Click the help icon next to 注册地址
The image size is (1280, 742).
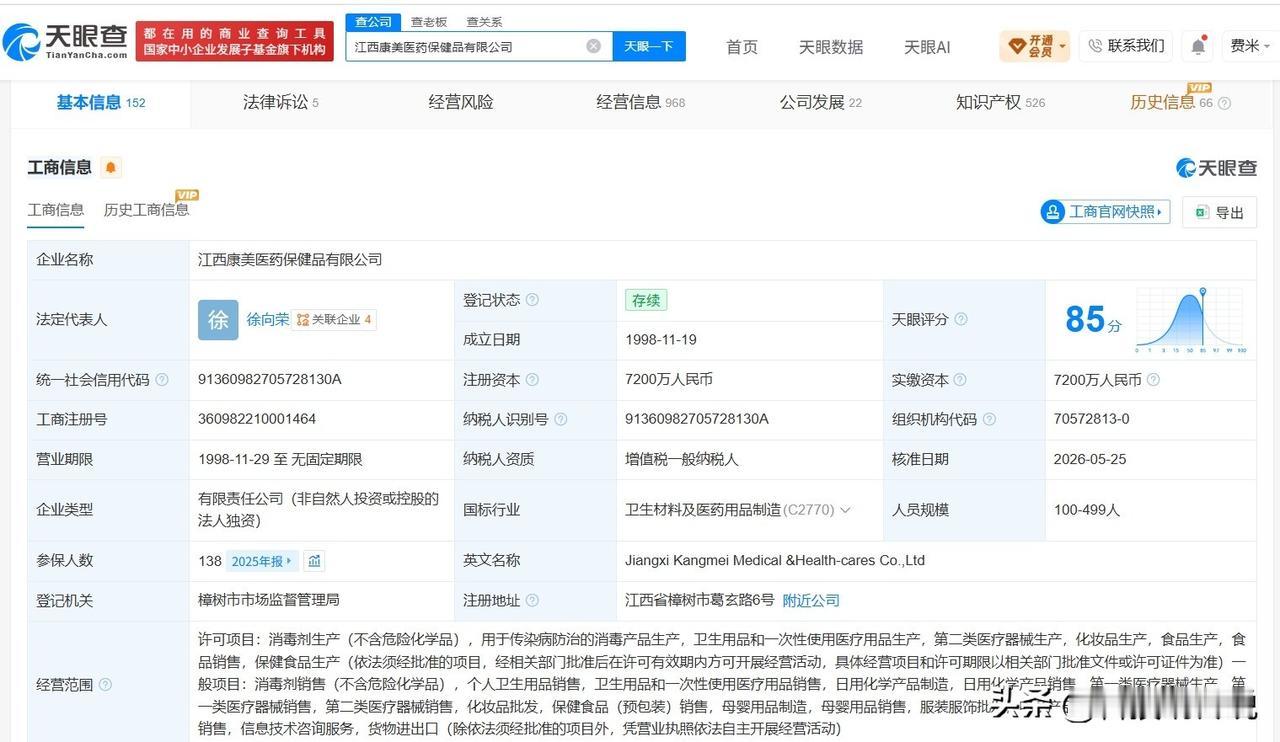(x=532, y=601)
